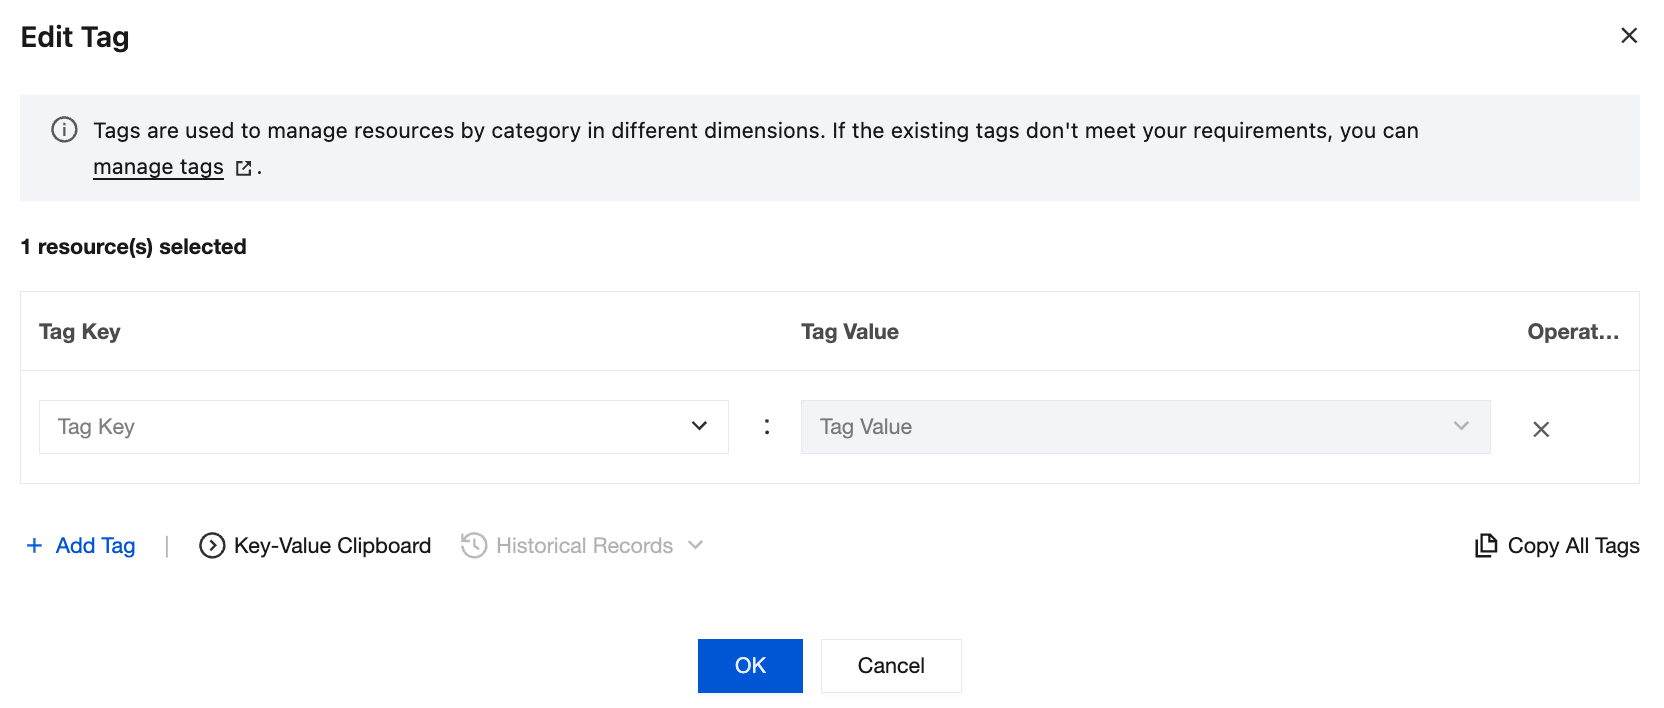Click the Key-Value Clipboard arrow icon

pyautogui.click(x=212, y=545)
